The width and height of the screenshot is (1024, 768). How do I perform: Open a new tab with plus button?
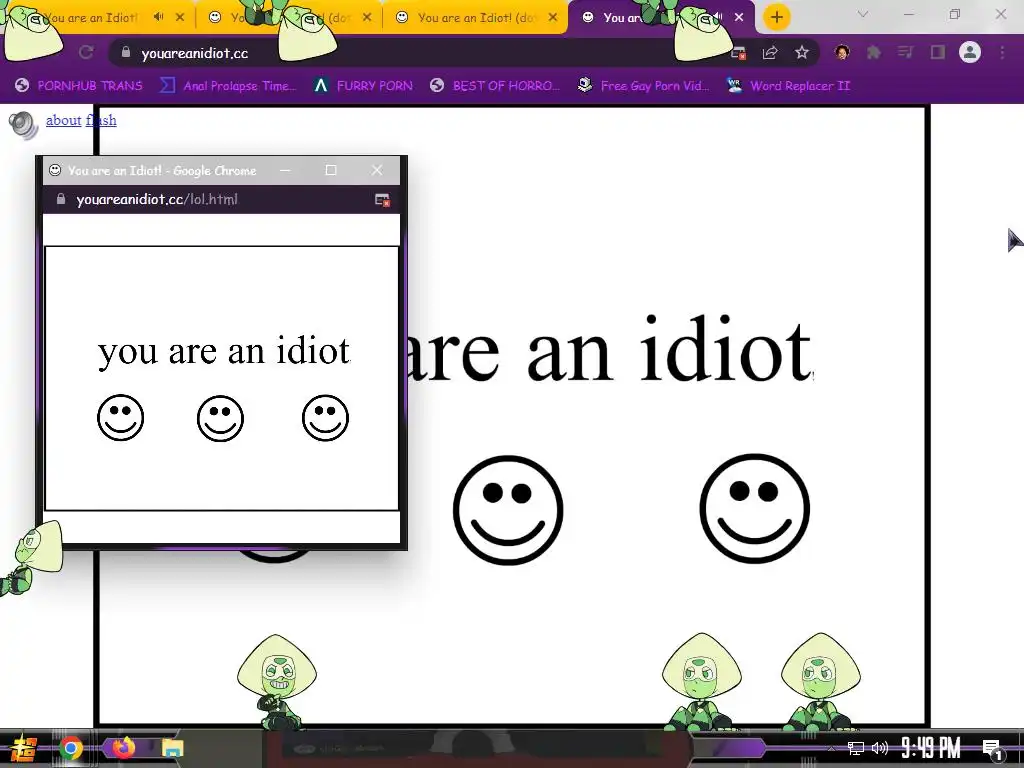pyautogui.click(x=776, y=17)
